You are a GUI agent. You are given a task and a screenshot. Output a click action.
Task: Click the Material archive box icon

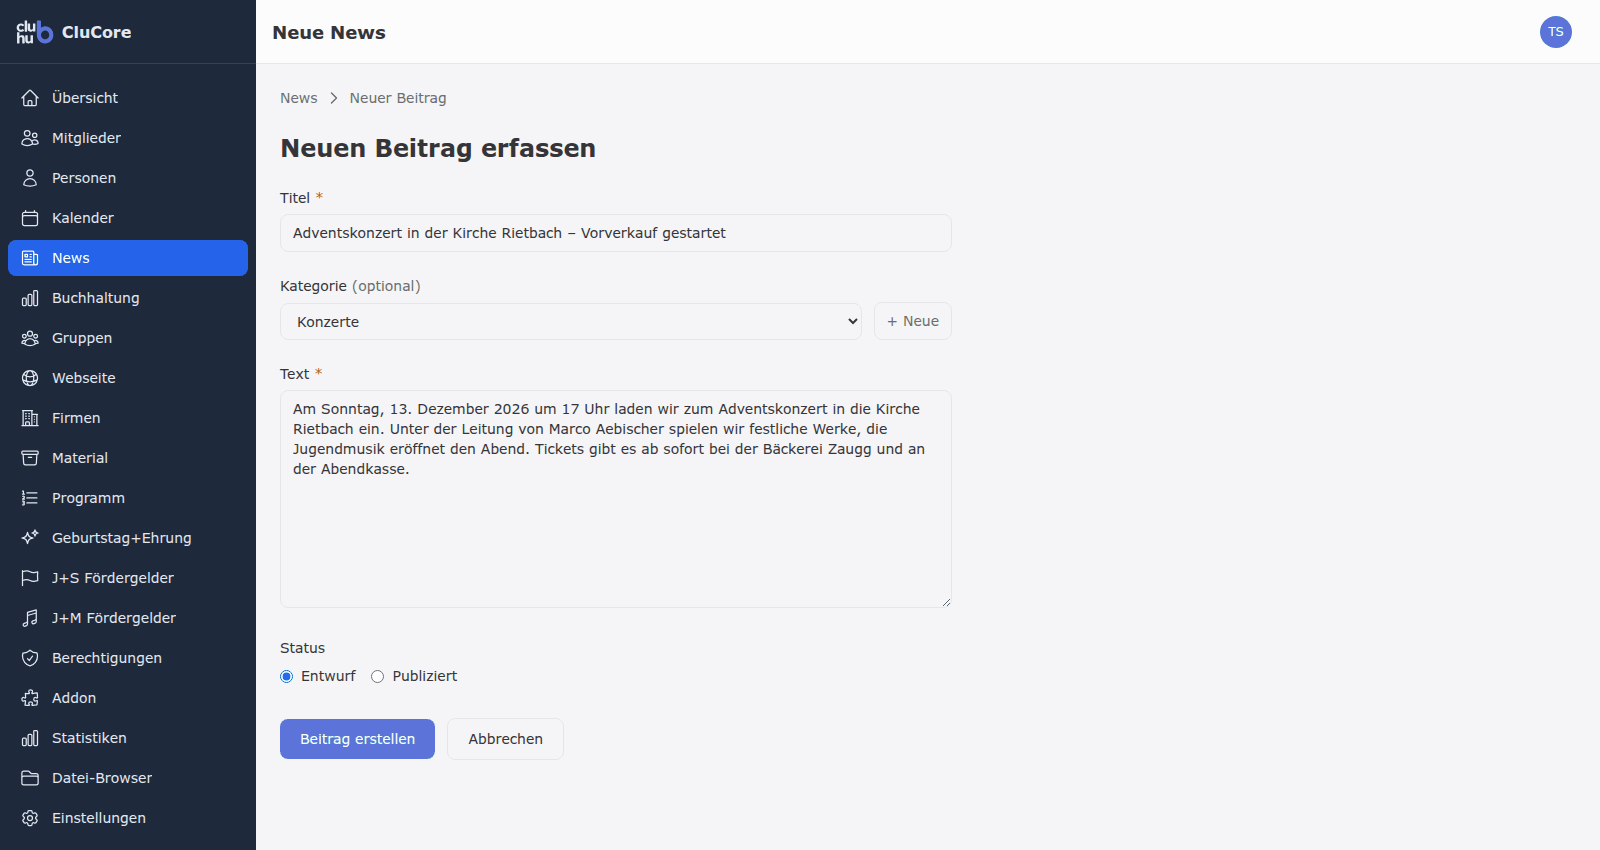coord(30,458)
